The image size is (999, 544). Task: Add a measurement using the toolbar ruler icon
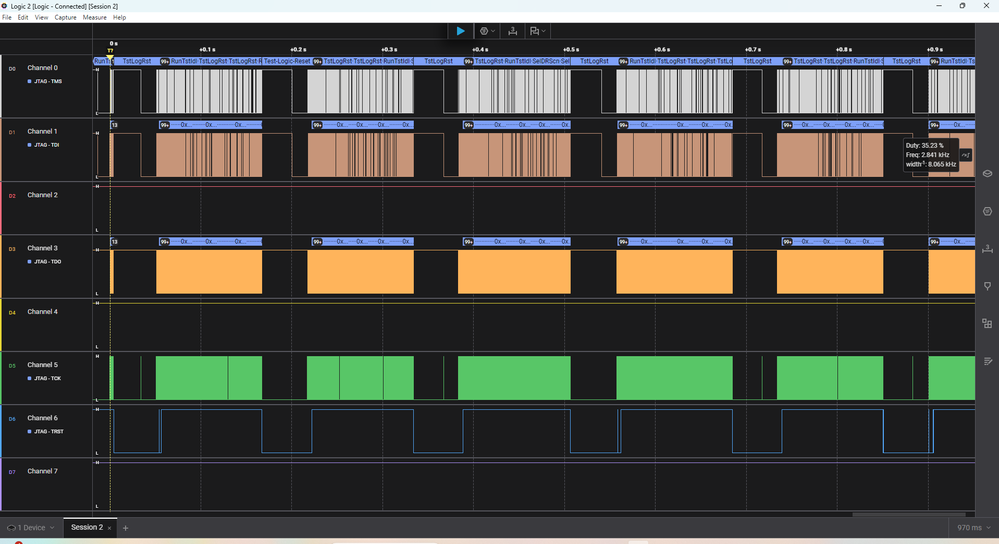512,31
